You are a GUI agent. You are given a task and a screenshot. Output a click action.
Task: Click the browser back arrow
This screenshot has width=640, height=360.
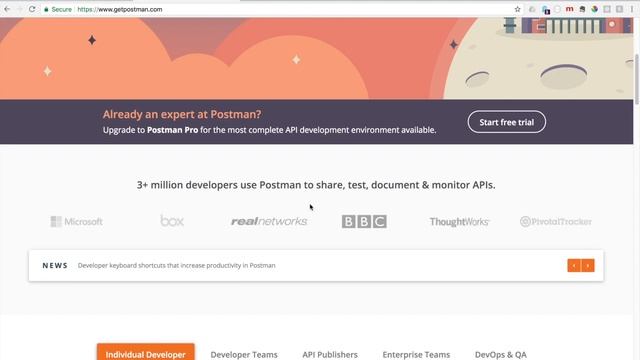(7, 9)
